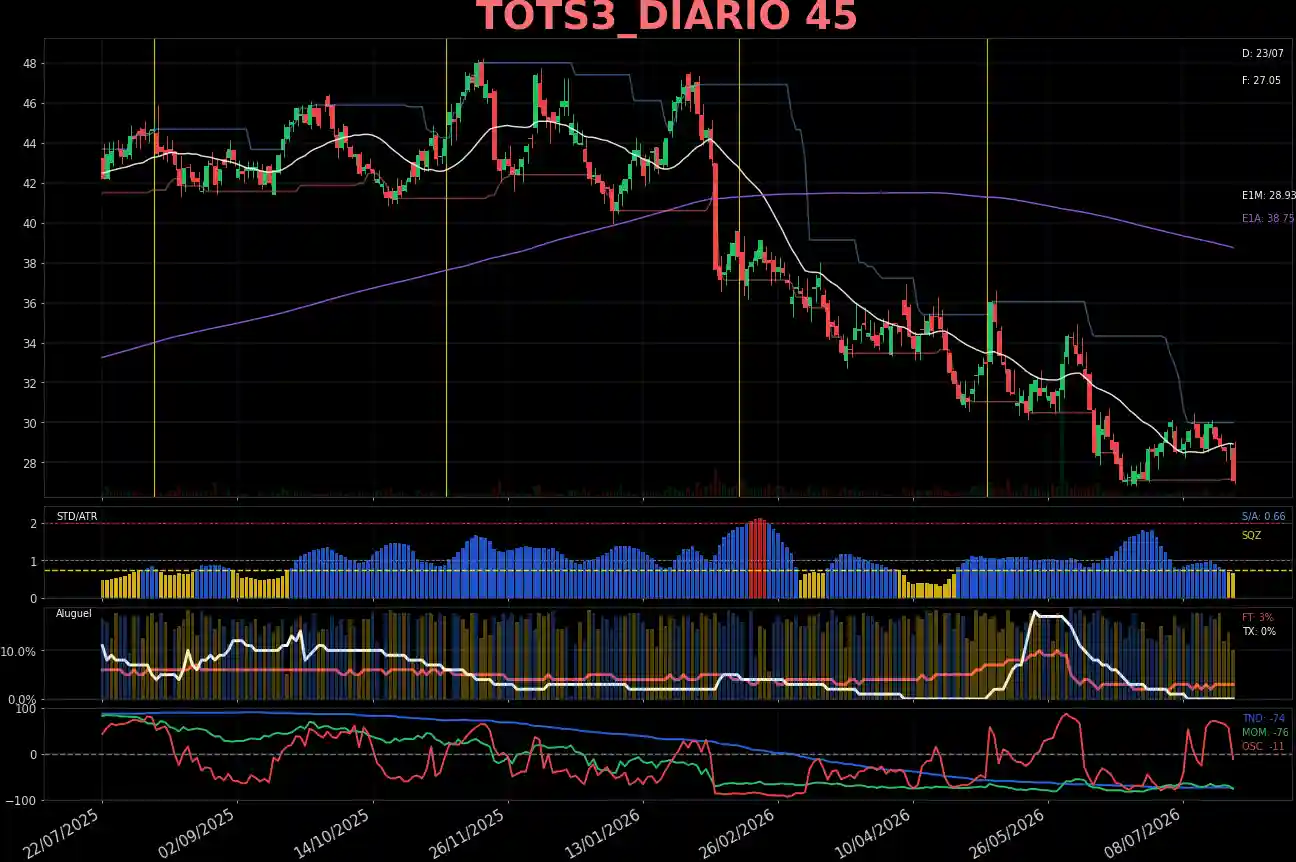The height and width of the screenshot is (862, 1296).
Task: Select the 28 price axis label
Action: click(x=30, y=464)
